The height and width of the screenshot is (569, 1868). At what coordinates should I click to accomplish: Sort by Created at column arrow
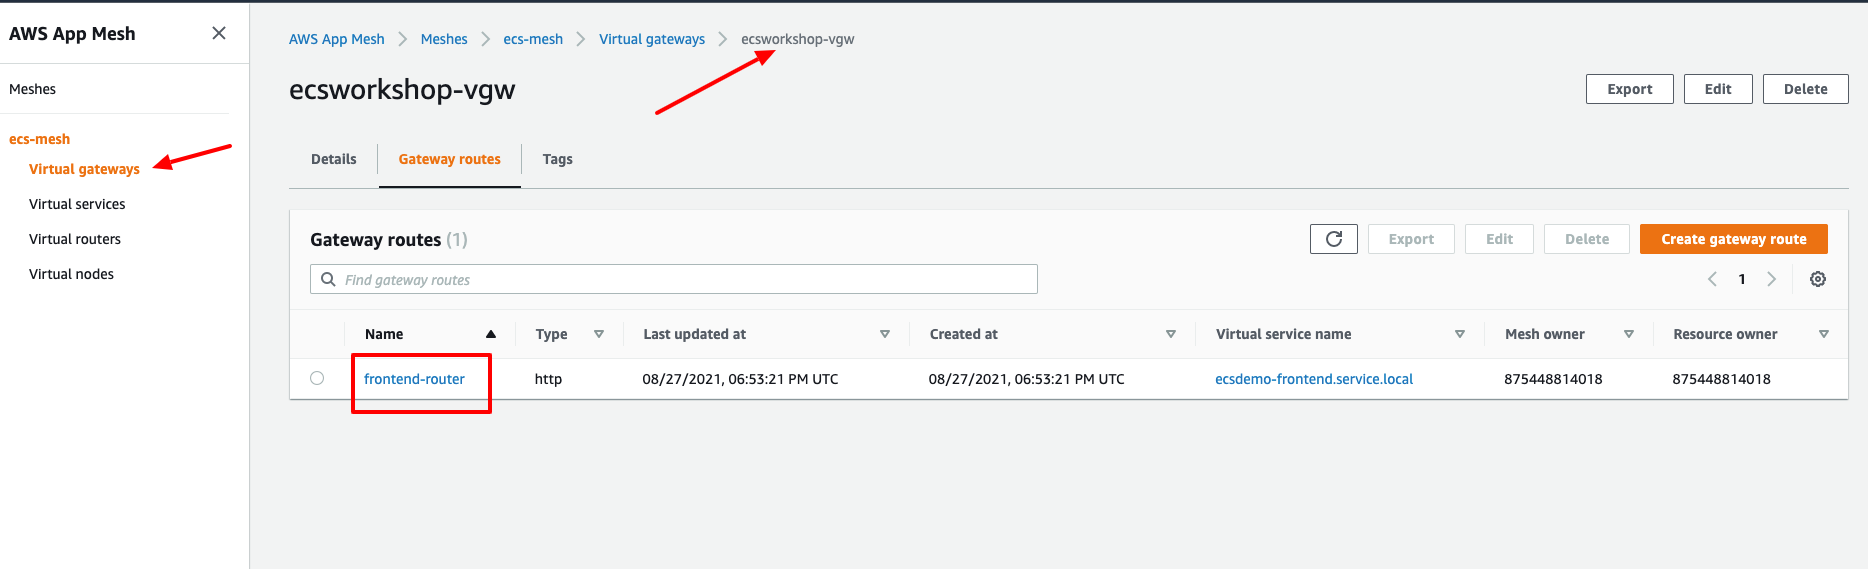(x=1170, y=334)
